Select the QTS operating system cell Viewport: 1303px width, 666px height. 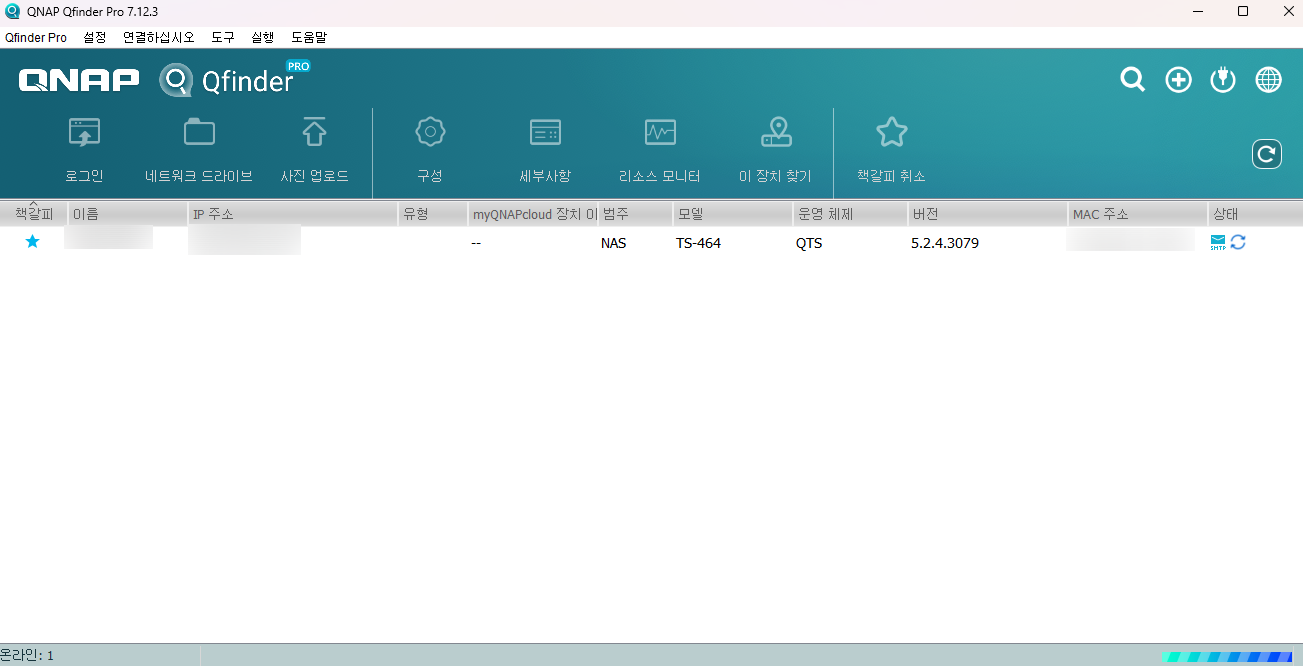[x=809, y=243]
